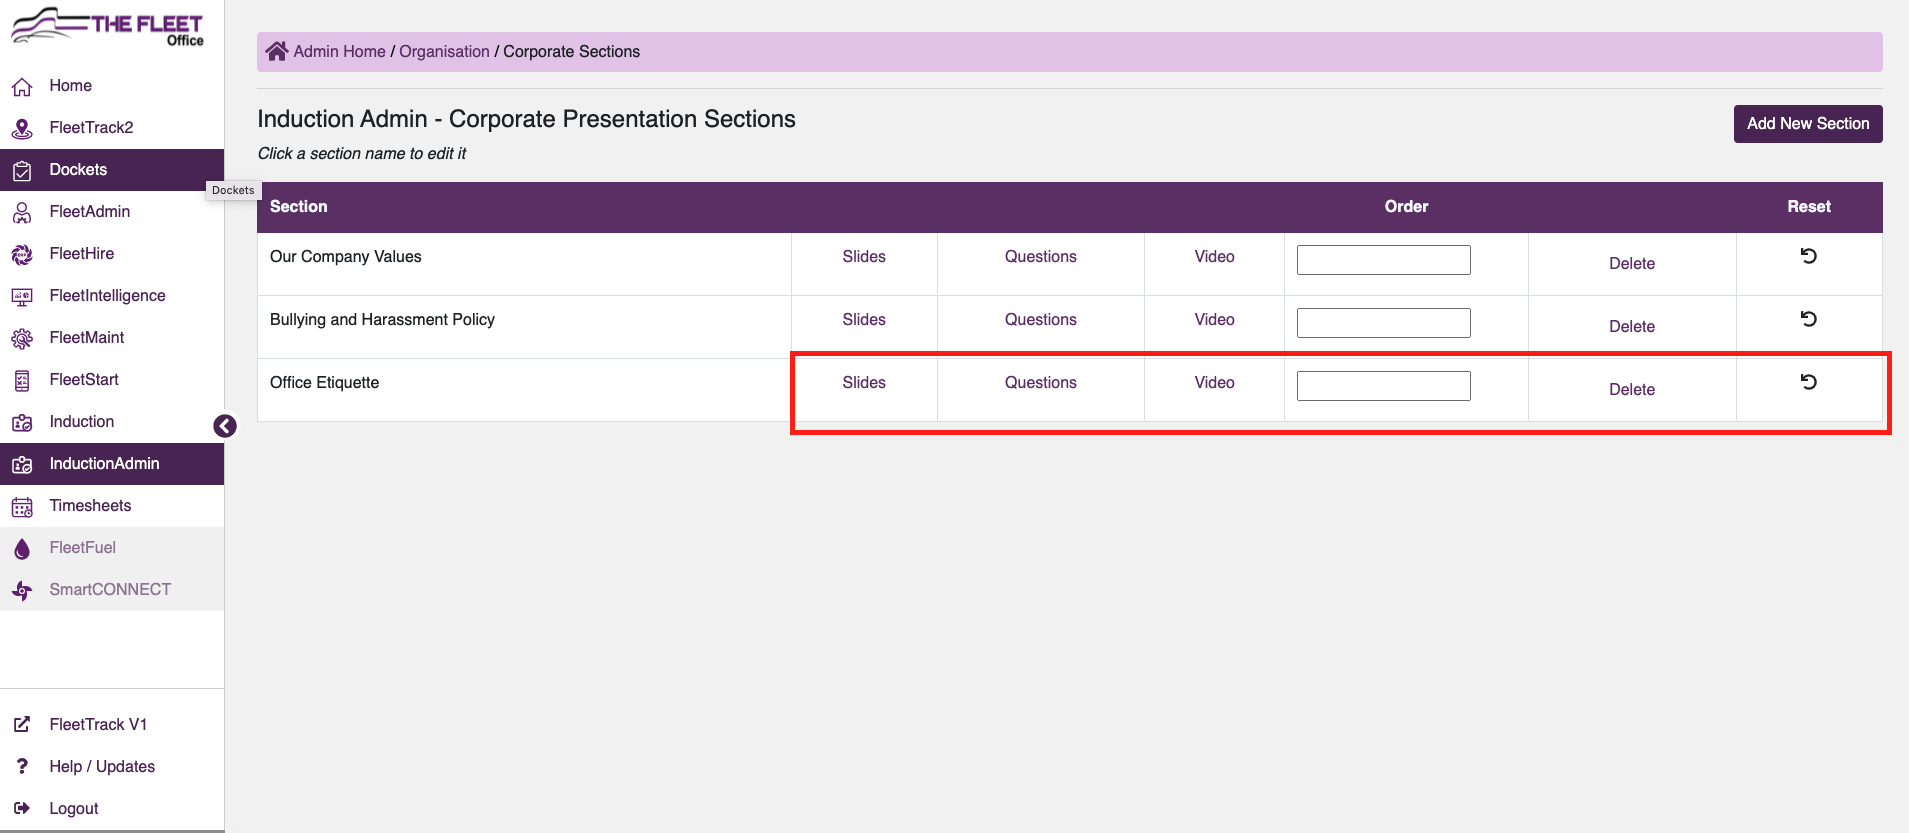This screenshot has width=1909, height=833.
Task: Click the FleetAdmin person icon
Action: (x=22, y=213)
